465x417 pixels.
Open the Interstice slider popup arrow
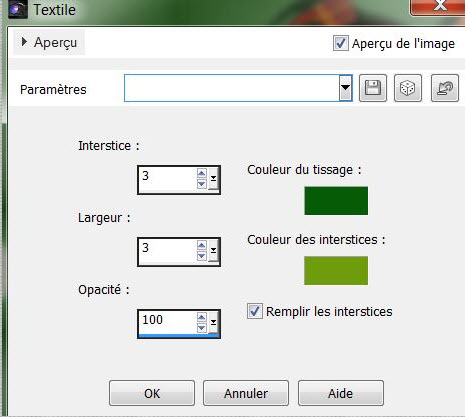coord(213,180)
